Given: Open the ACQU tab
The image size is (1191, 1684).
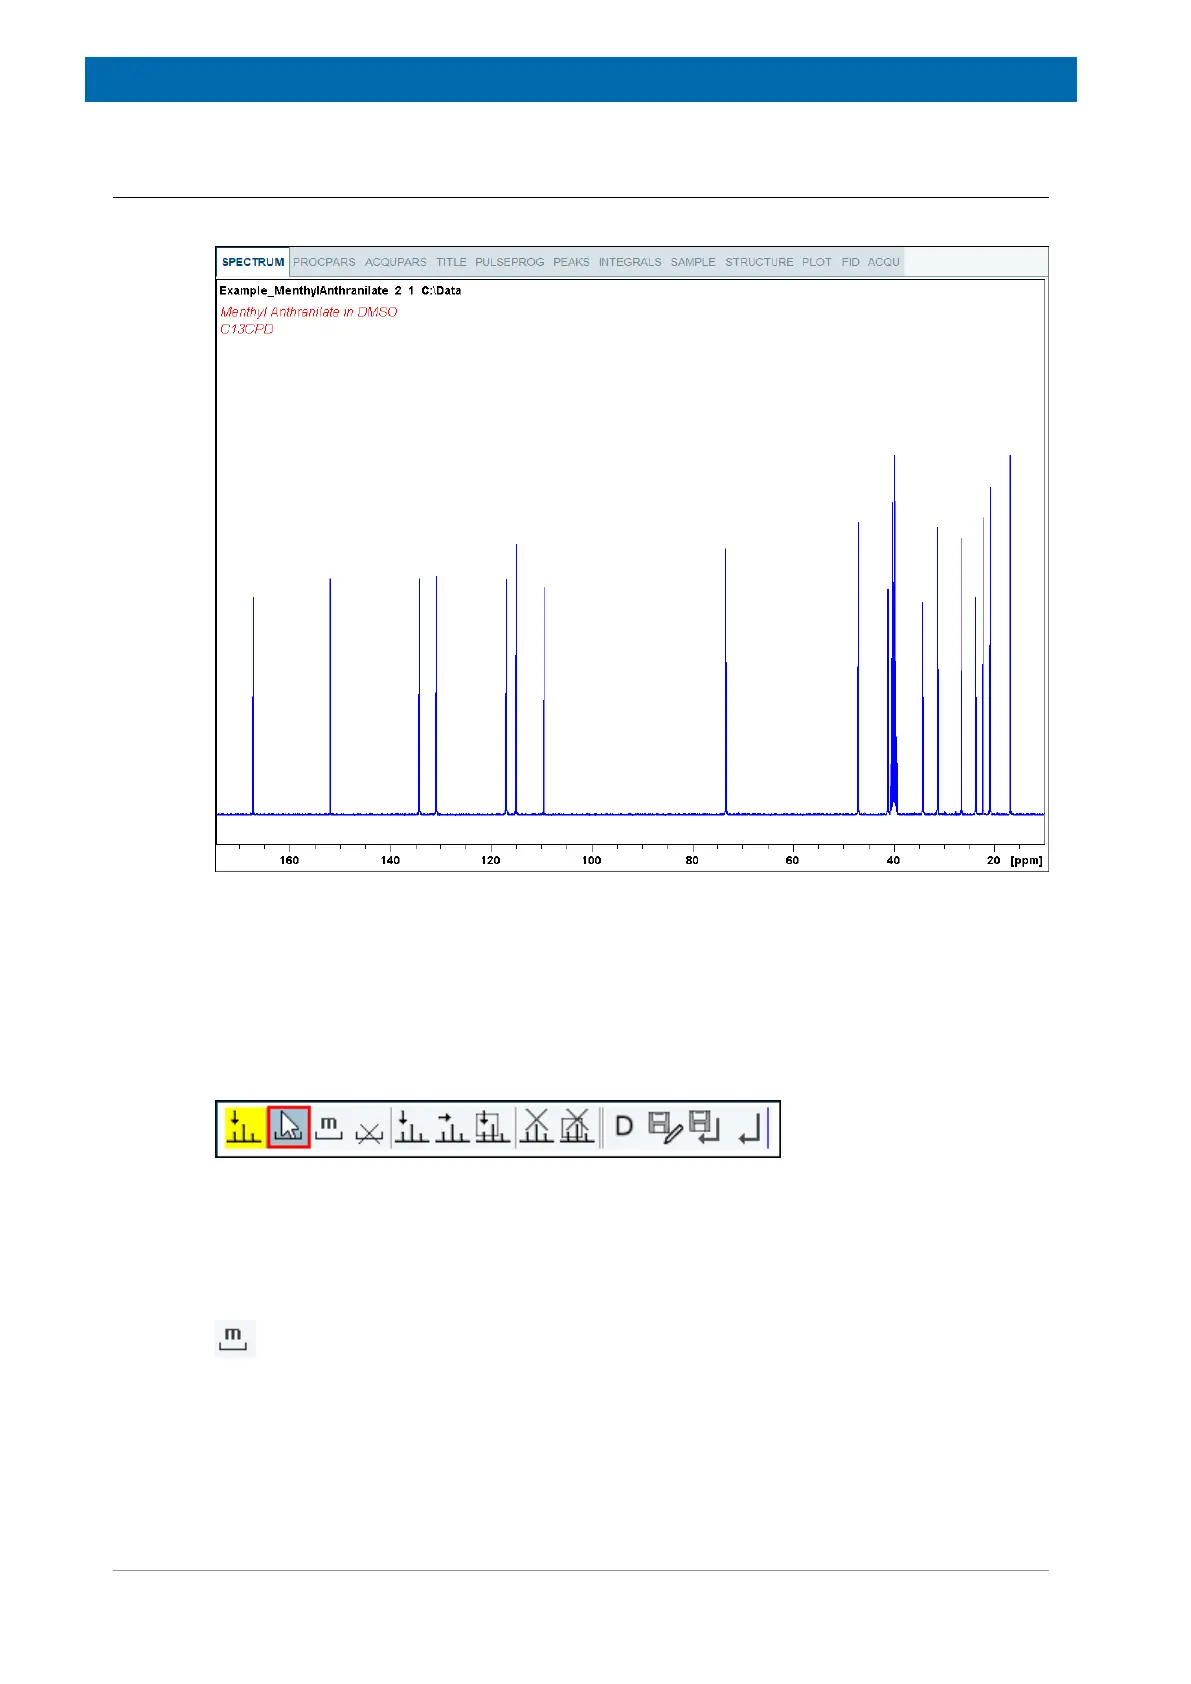Looking at the screenshot, I should tap(884, 262).
